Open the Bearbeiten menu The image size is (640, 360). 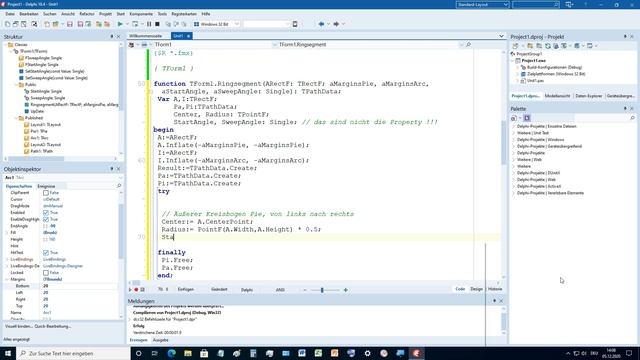tap(29, 14)
